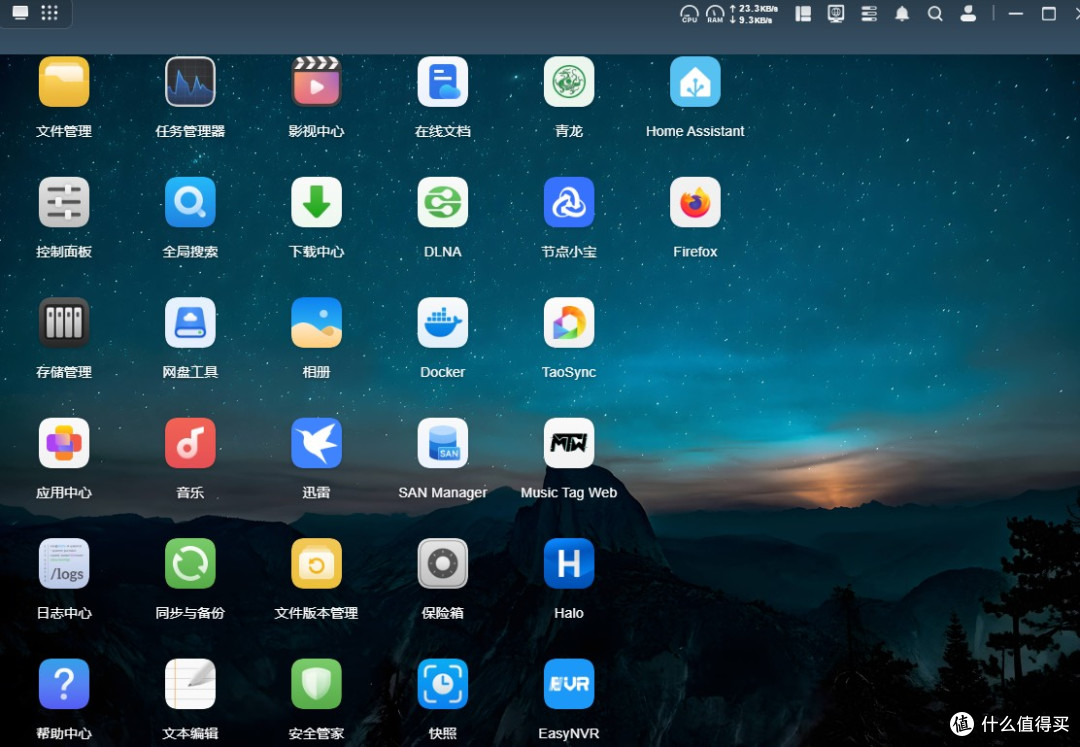Image resolution: width=1080 pixels, height=747 pixels.
Task: Open the 快照 snapshot app
Action: [443, 684]
